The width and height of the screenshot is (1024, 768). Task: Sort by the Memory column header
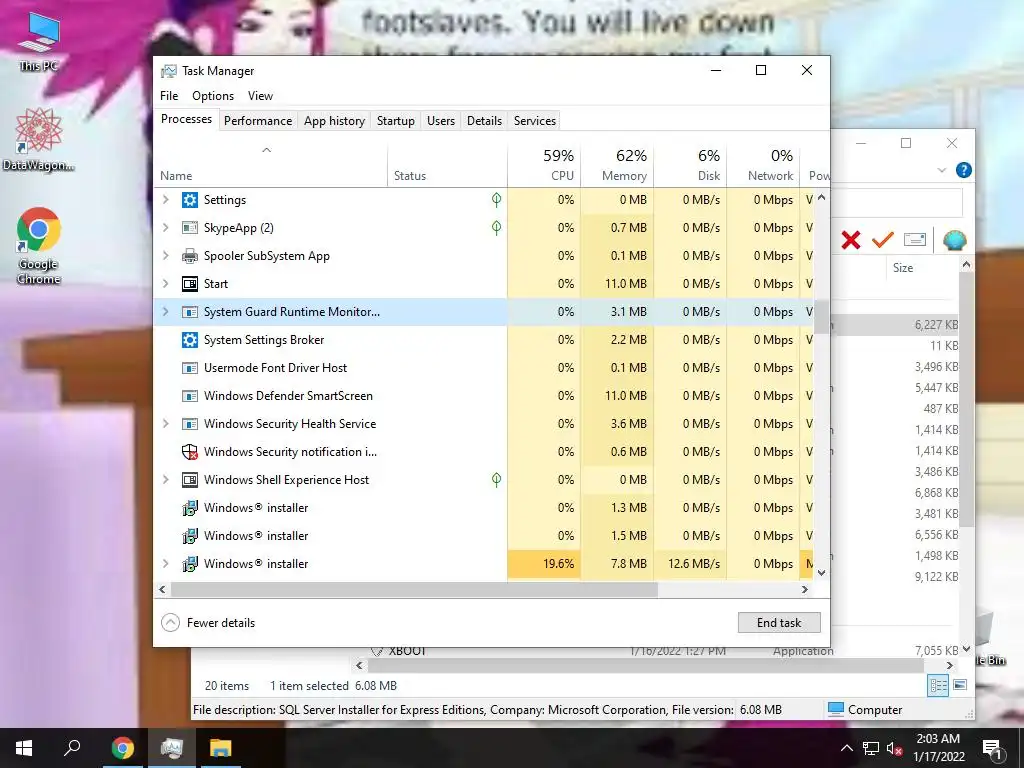pos(617,165)
